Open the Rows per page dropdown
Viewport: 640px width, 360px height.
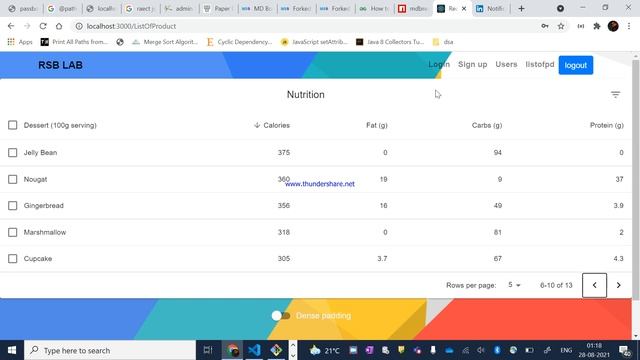click(514, 285)
